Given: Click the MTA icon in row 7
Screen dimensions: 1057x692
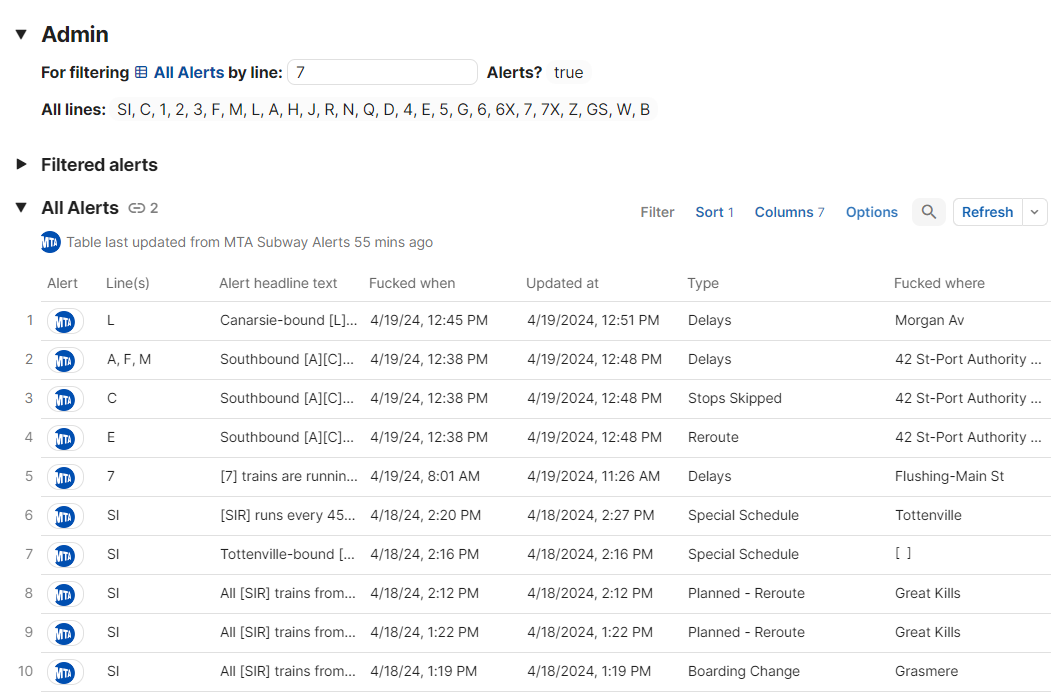Looking at the screenshot, I should pos(64,555).
